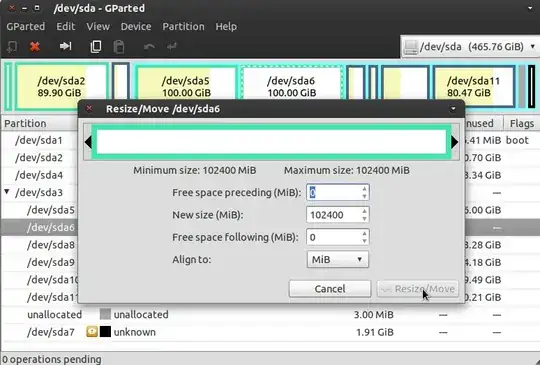The image size is (540, 365).
Task: Select the /dev/sda2 row in partition list
Action: click(x=39, y=158)
